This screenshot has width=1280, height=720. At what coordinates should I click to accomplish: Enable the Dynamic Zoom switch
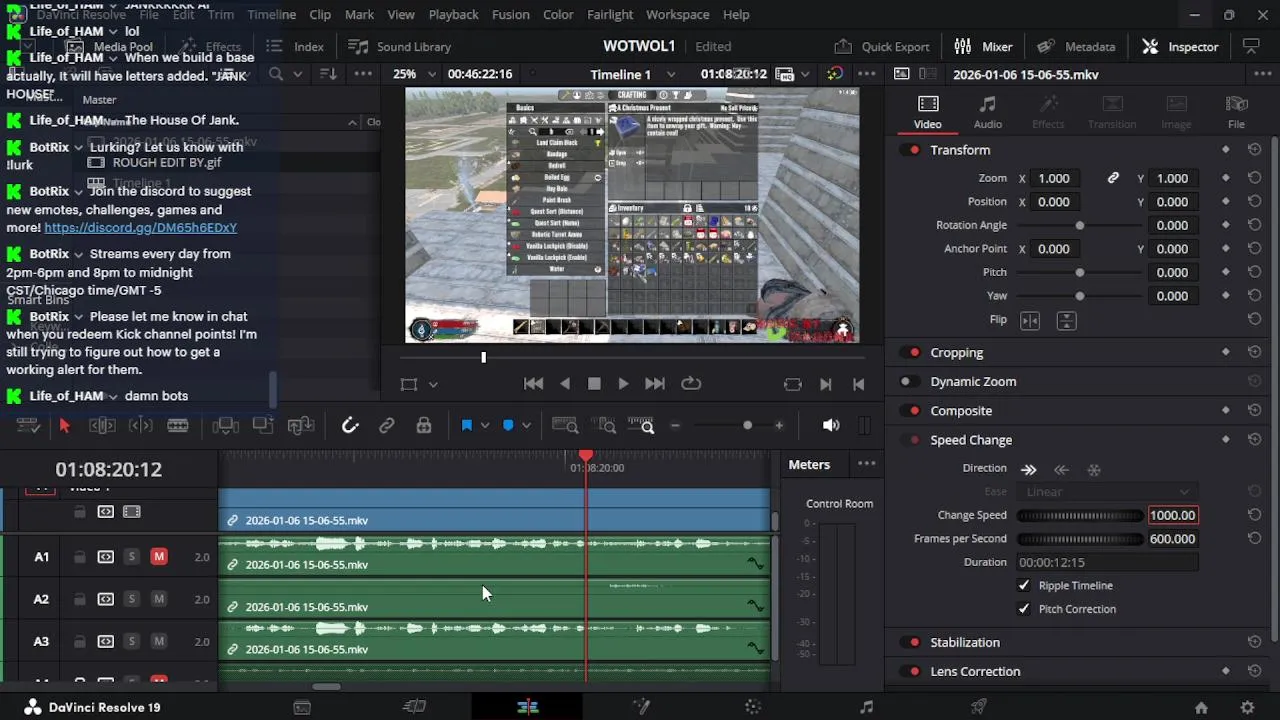(908, 382)
